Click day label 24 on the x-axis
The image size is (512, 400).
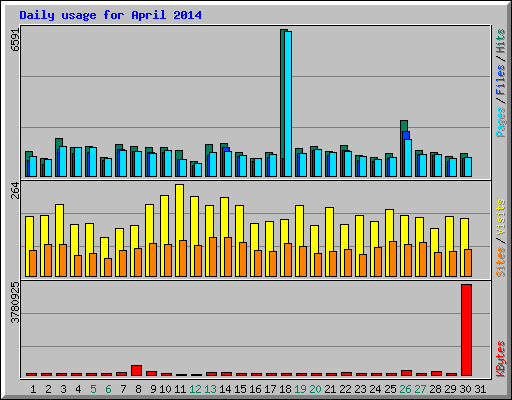point(375,389)
